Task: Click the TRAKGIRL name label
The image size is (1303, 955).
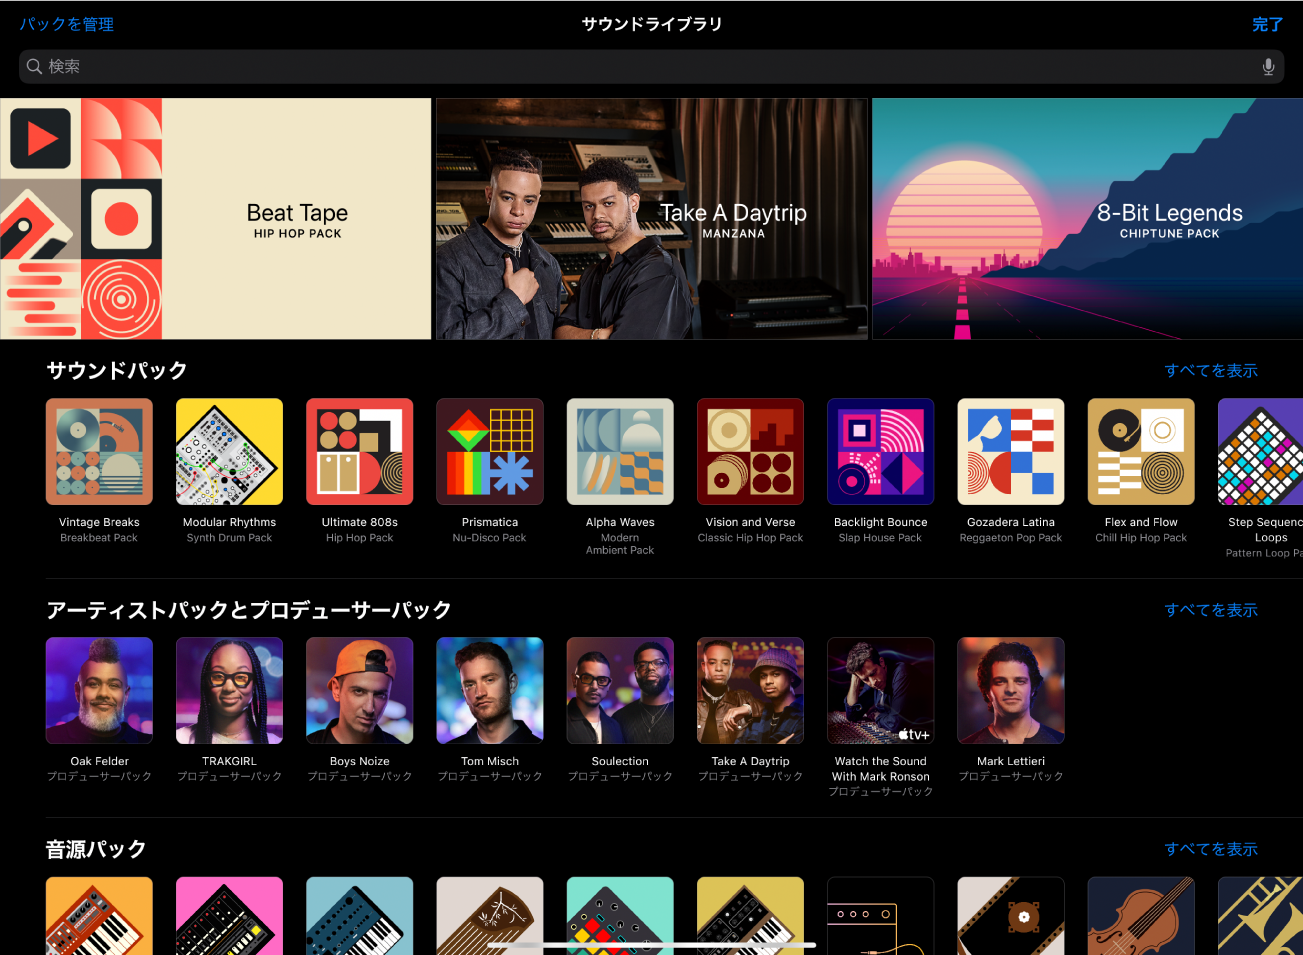Action: tap(229, 761)
